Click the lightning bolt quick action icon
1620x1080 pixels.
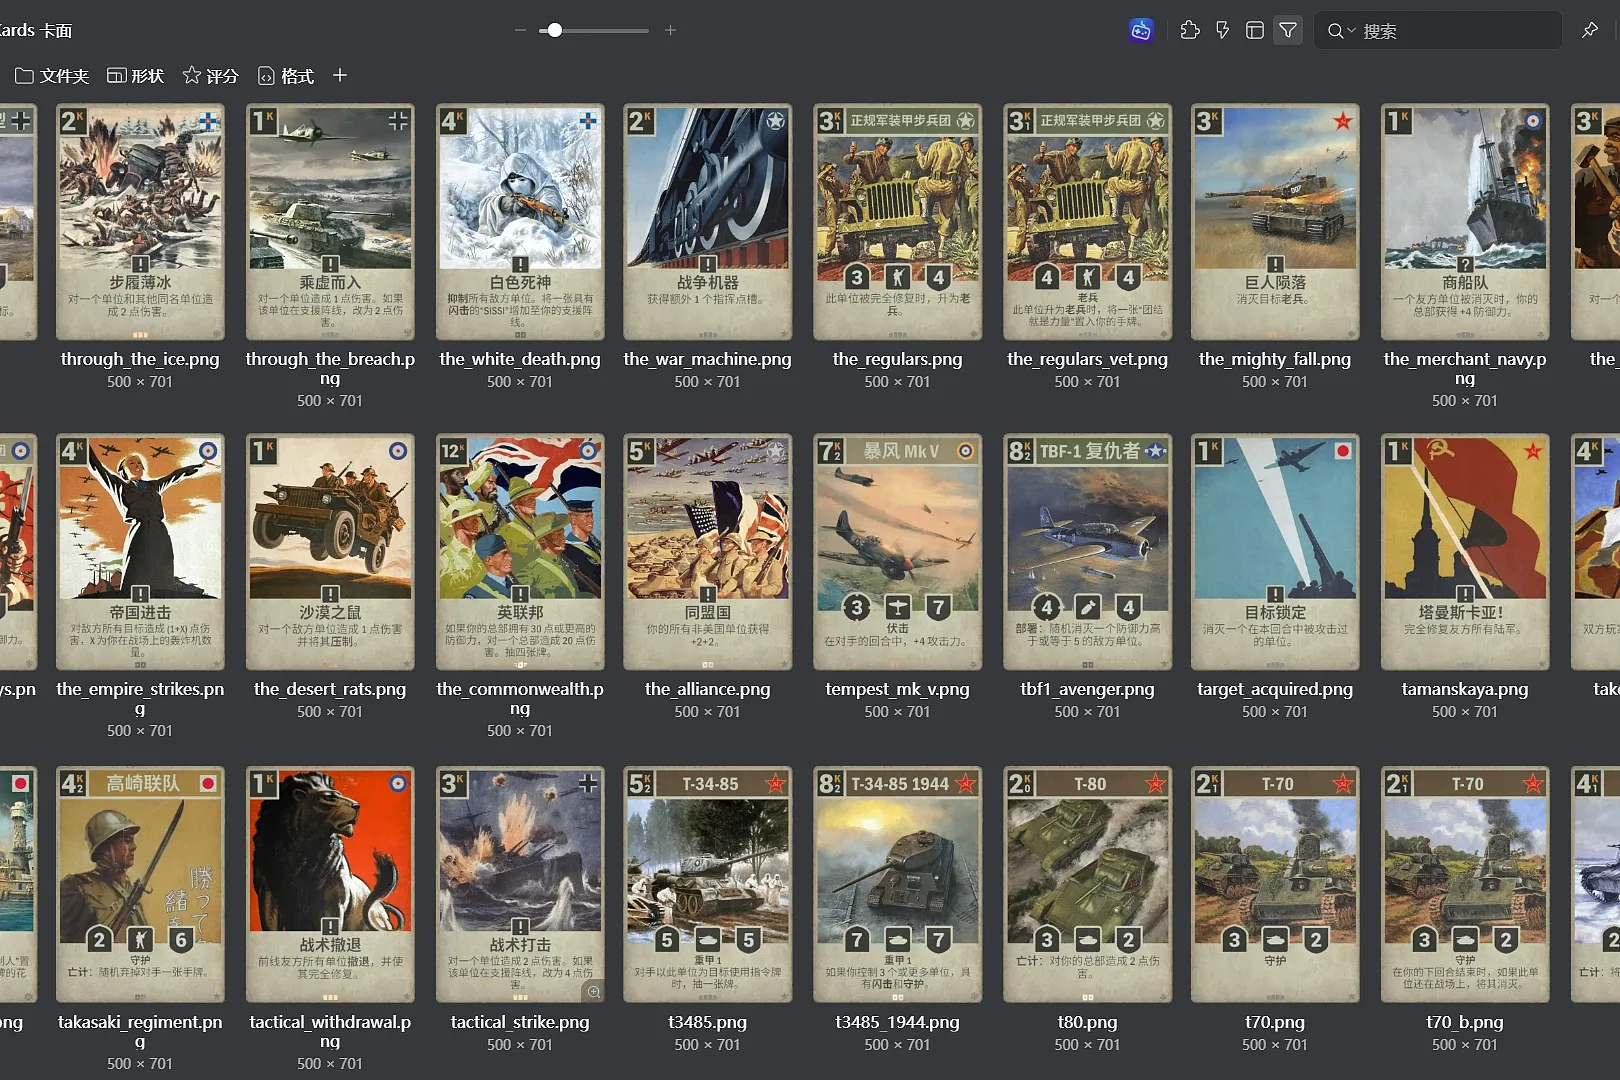point(1222,31)
